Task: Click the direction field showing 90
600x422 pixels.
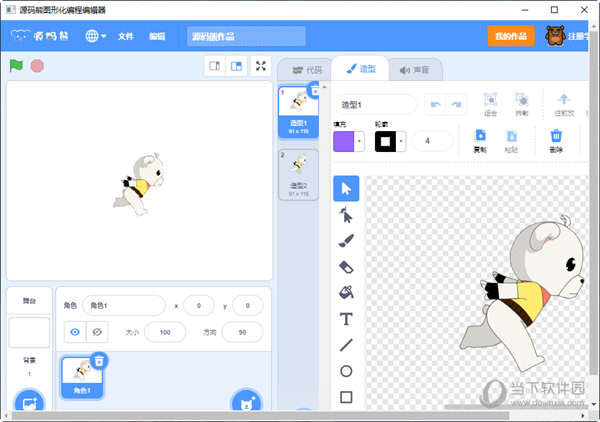Action: pos(242,332)
